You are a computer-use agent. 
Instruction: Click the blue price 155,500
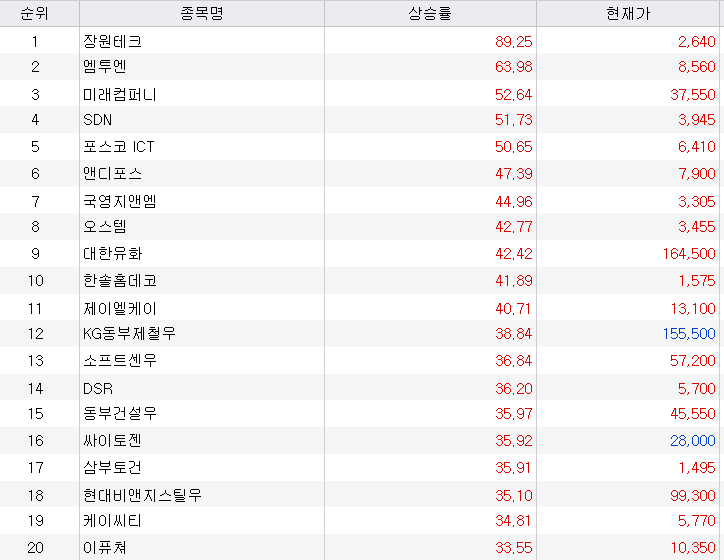click(x=689, y=333)
